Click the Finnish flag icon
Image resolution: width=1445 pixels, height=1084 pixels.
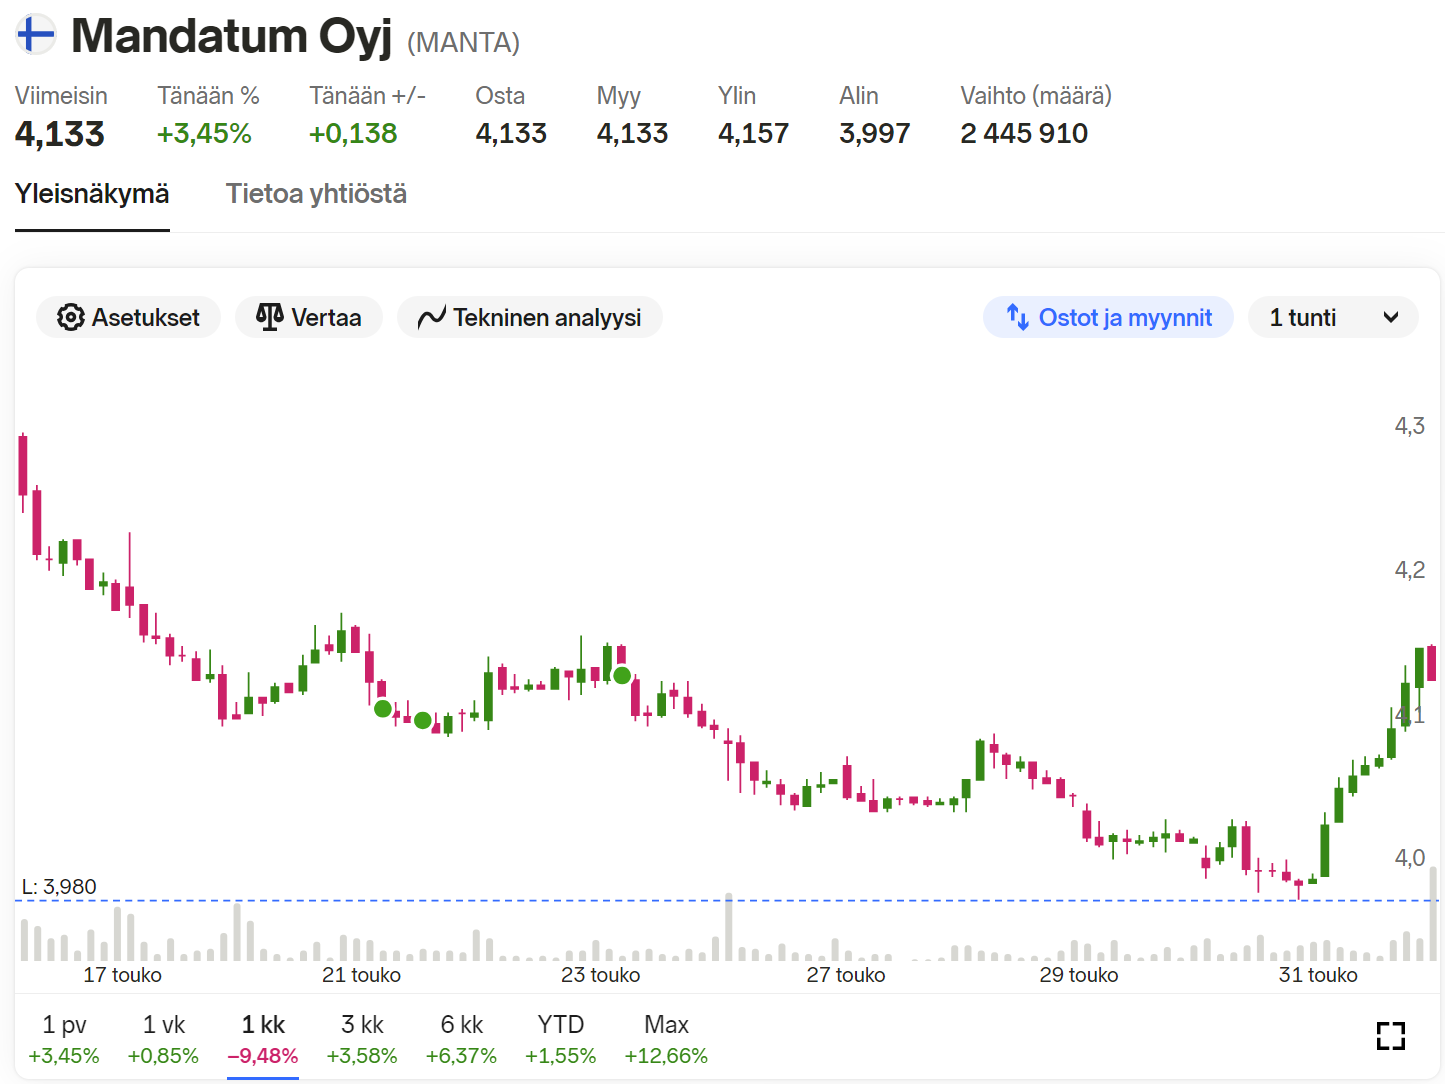36,34
